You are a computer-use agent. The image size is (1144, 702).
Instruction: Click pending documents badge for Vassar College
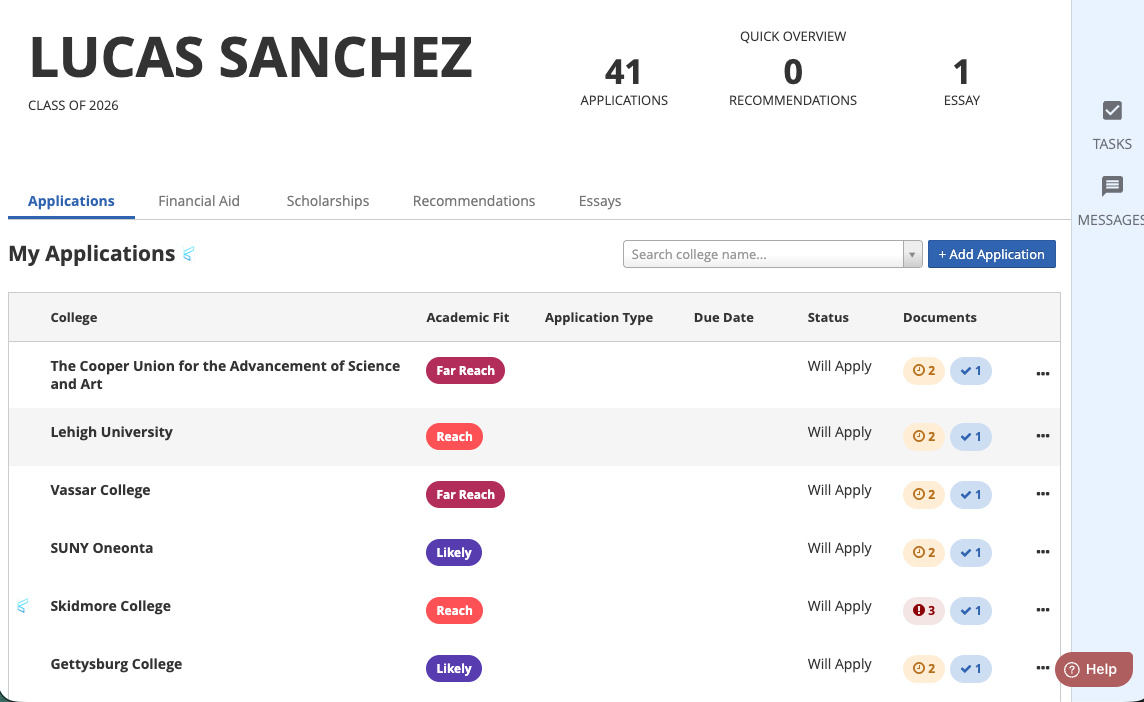point(924,495)
